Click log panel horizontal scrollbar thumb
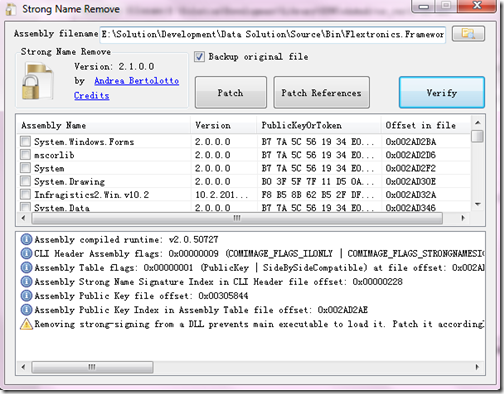504x394 pixels. click(92, 367)
